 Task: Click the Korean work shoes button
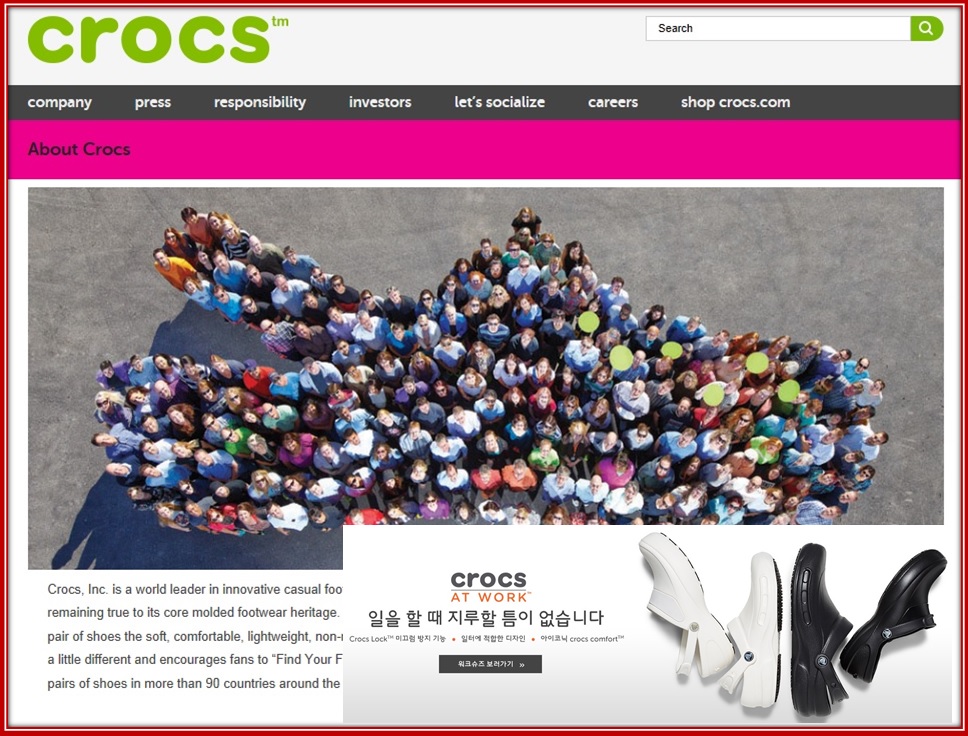(x=490, y=664)
